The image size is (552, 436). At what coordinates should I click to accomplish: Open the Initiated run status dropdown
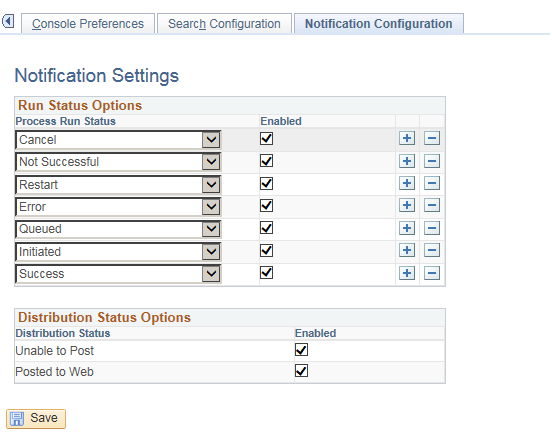coord(118,252)
